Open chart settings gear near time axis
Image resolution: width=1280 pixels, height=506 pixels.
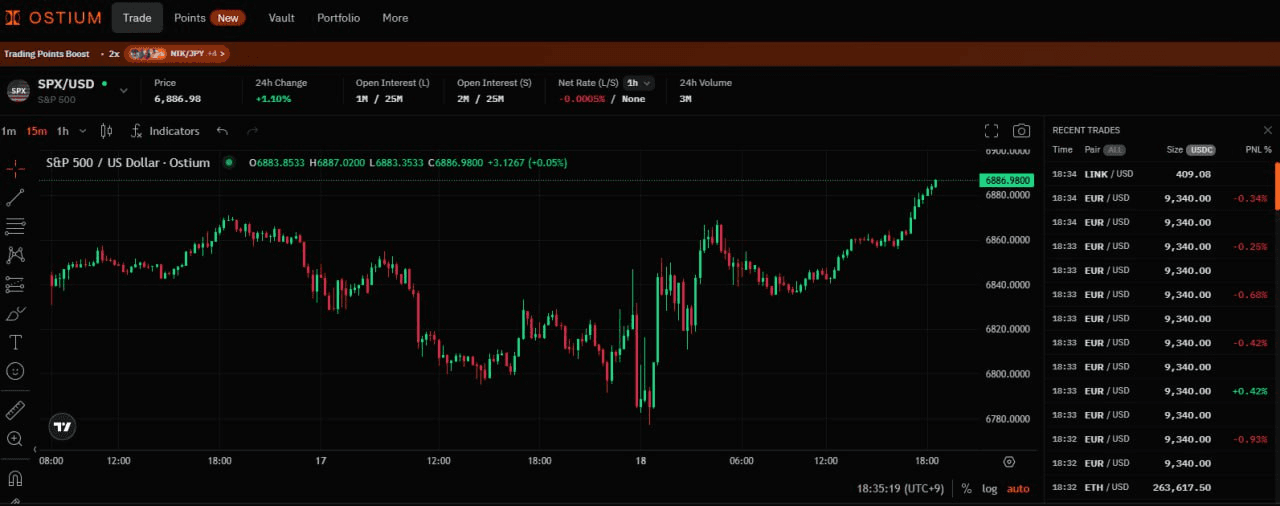tap(1008, 462)
